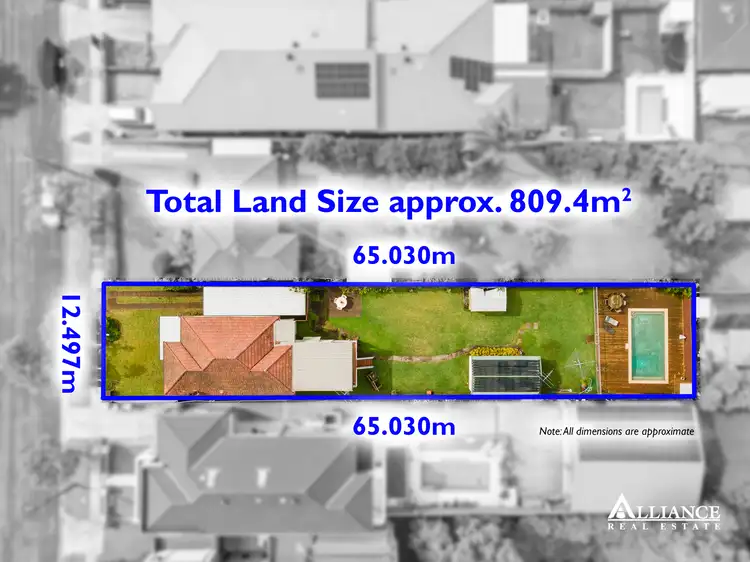Click the neighbouring pool in the top-right corner
Image resolution: width=750 pixels, height=562 pixels.
click(653, 107)
